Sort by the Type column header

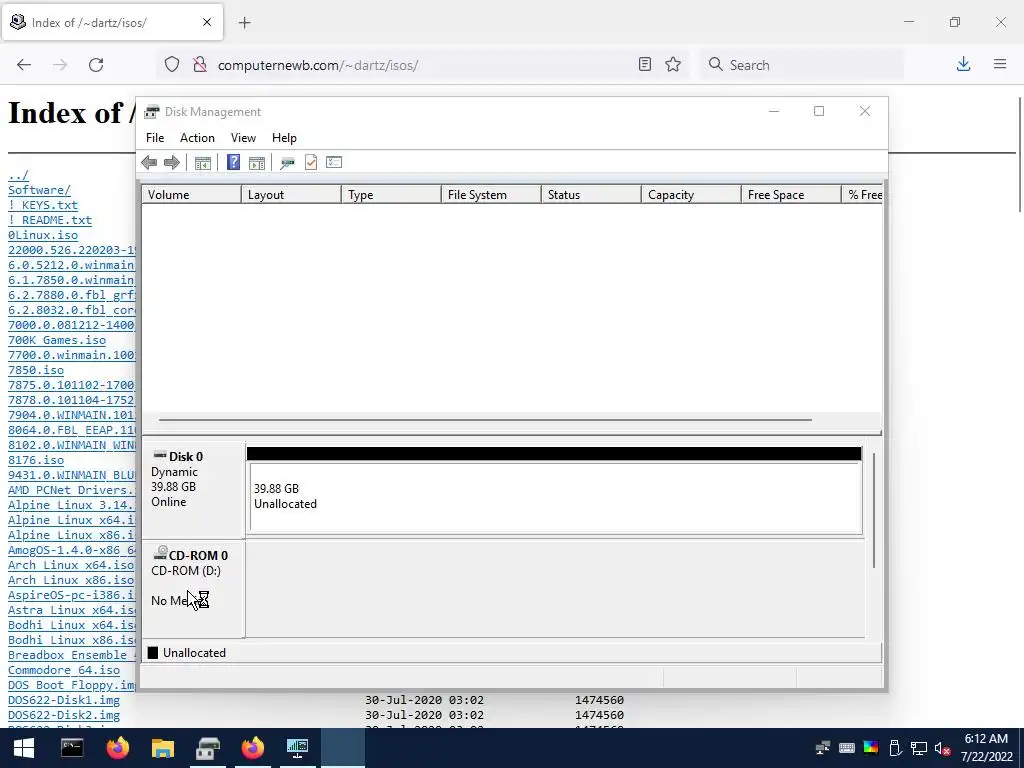[x=391, y=195]
